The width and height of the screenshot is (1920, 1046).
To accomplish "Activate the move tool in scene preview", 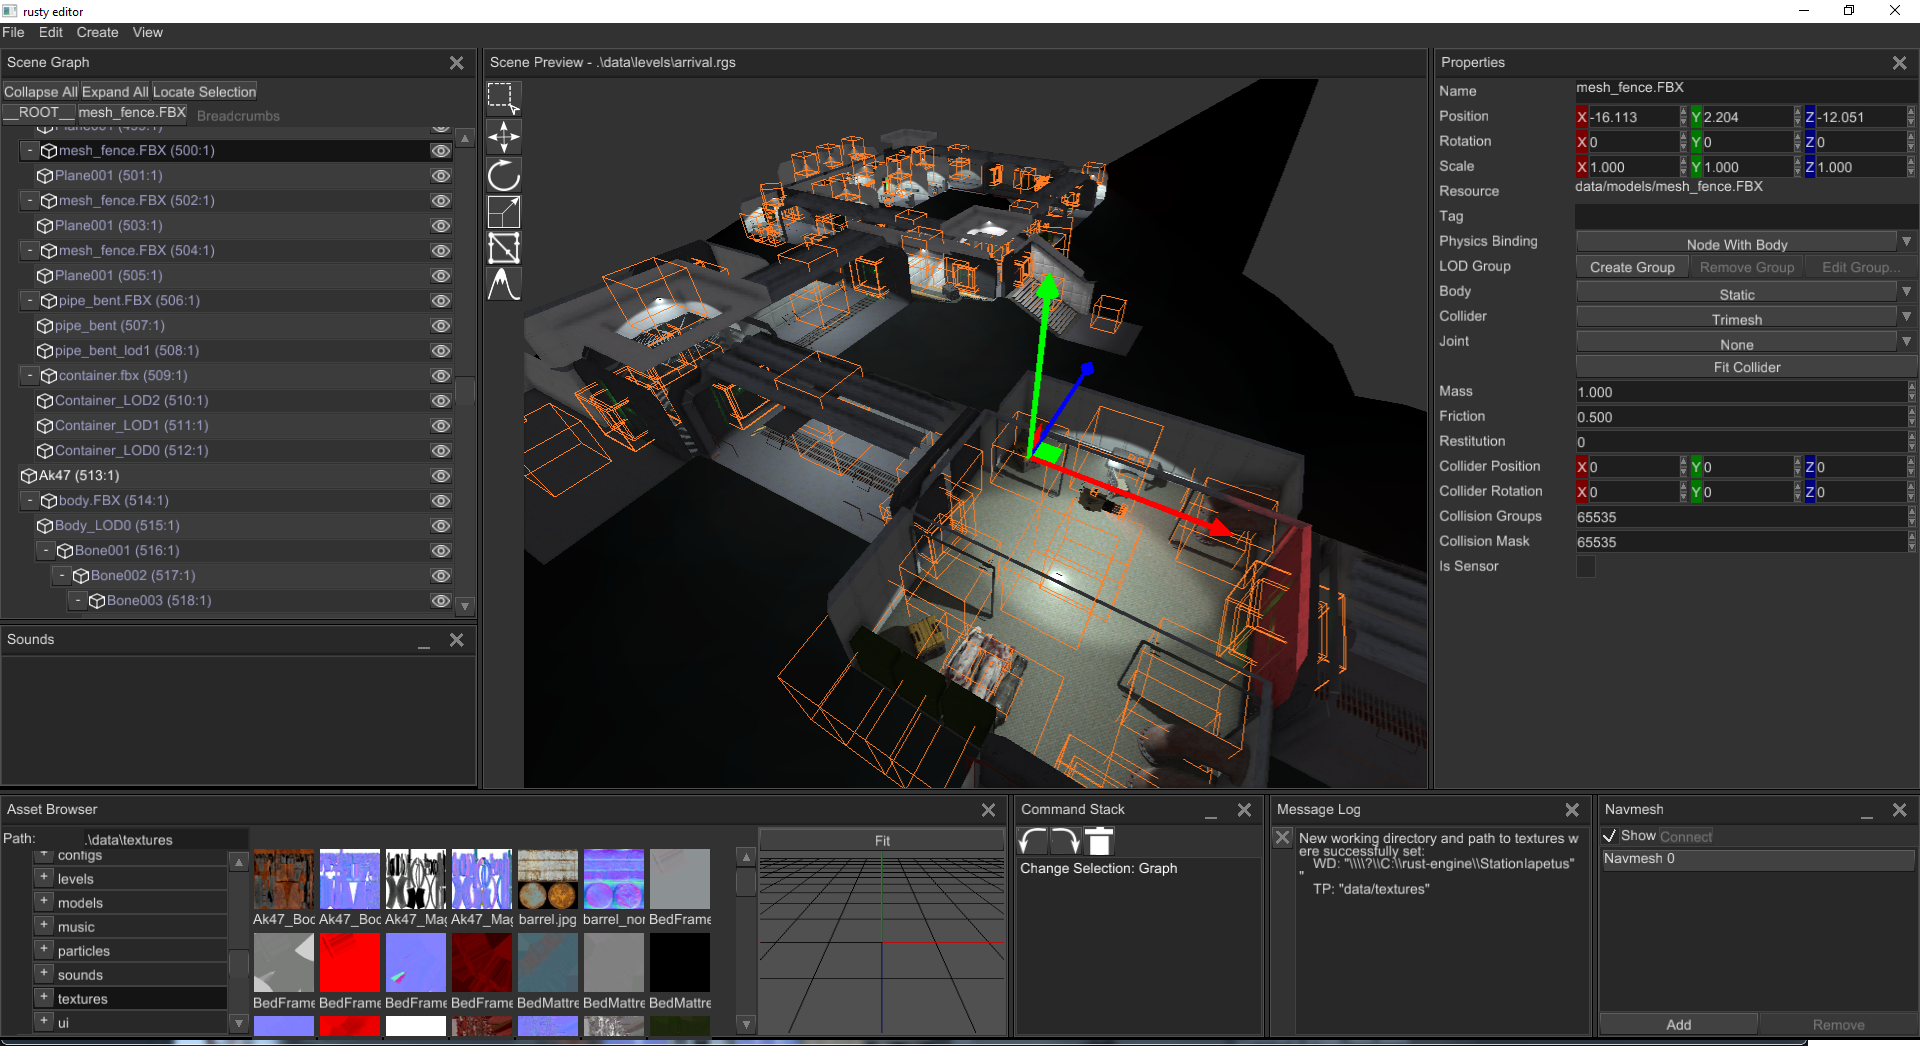I will point(504,137).
